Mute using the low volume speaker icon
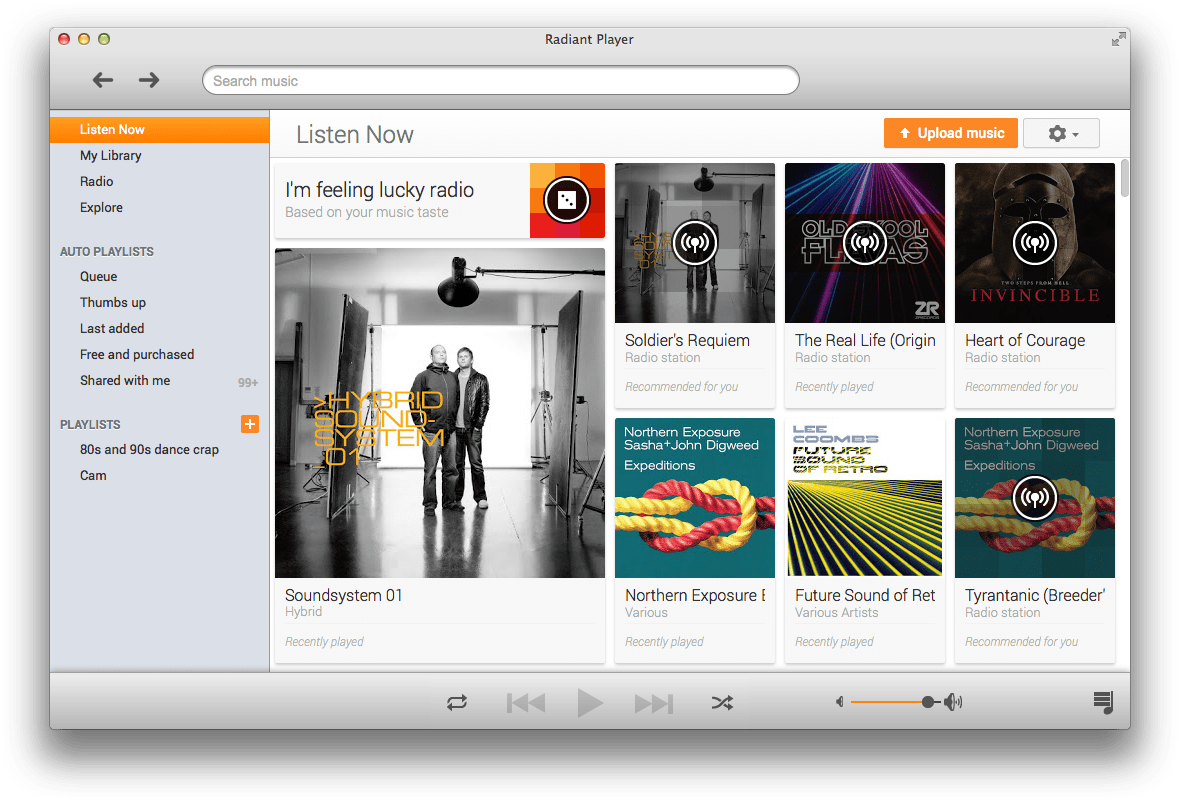This screenshot has height=800, width=1179. coord(839,702)
